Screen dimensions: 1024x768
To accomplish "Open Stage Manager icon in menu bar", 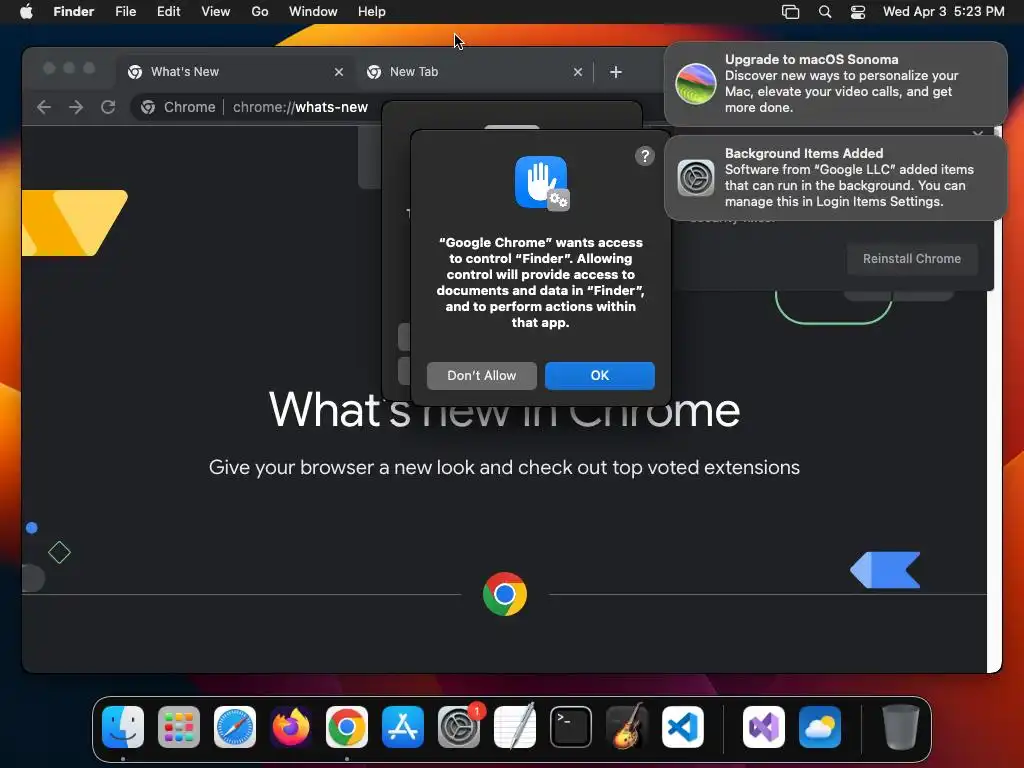I will tap(790, 12).
